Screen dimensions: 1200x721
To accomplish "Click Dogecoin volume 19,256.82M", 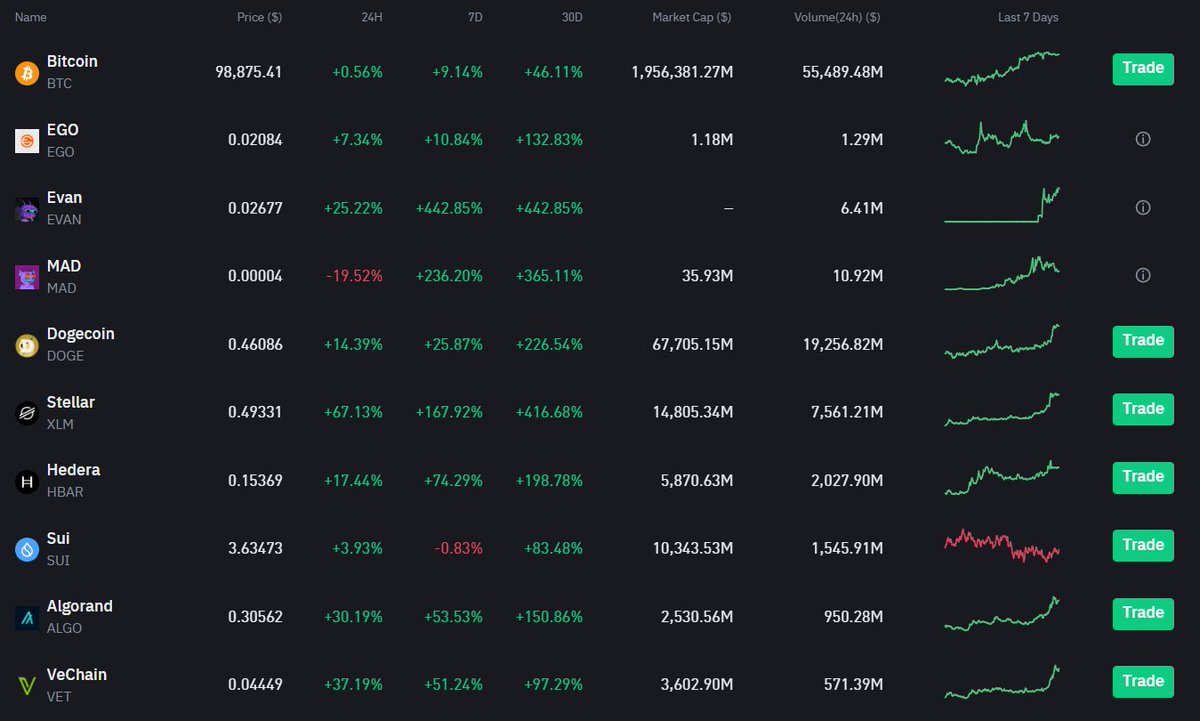I will coord(841,344).
